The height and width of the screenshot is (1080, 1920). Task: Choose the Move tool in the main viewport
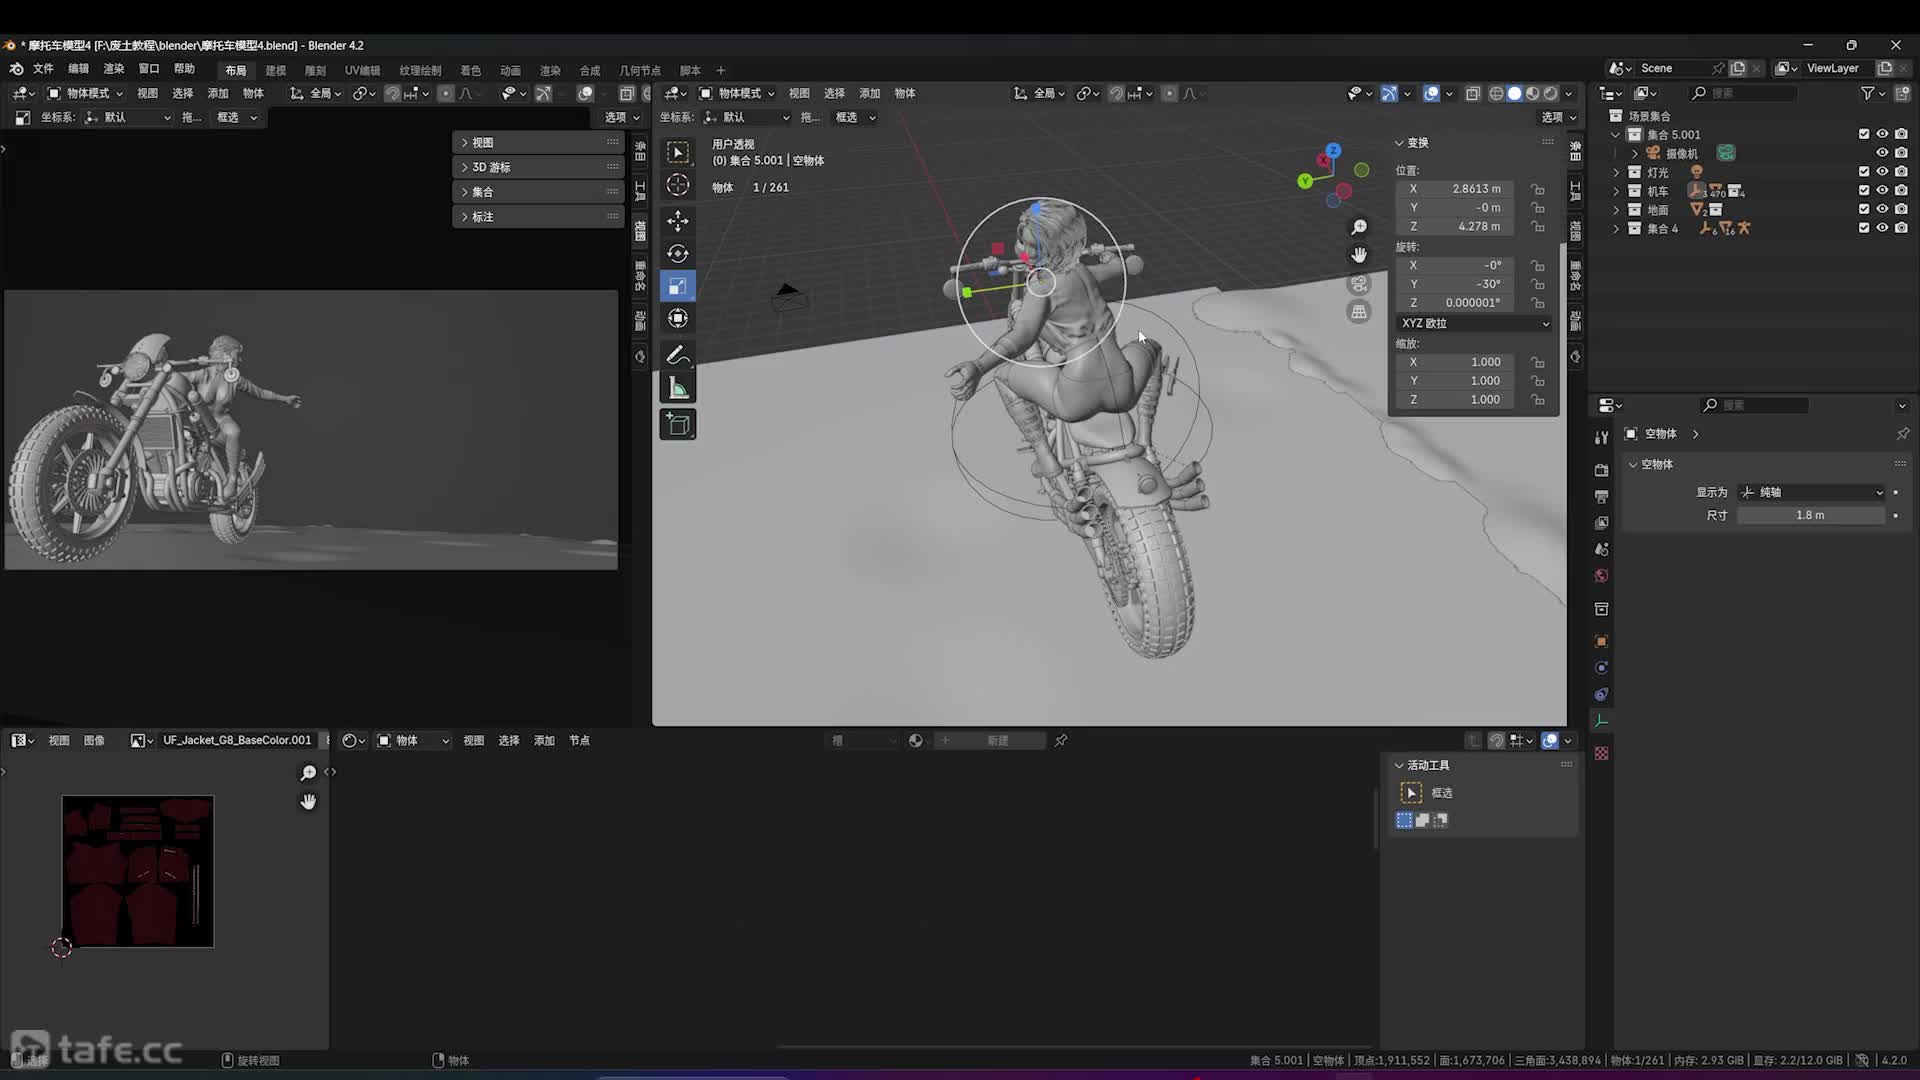click(x=678, y=220)
